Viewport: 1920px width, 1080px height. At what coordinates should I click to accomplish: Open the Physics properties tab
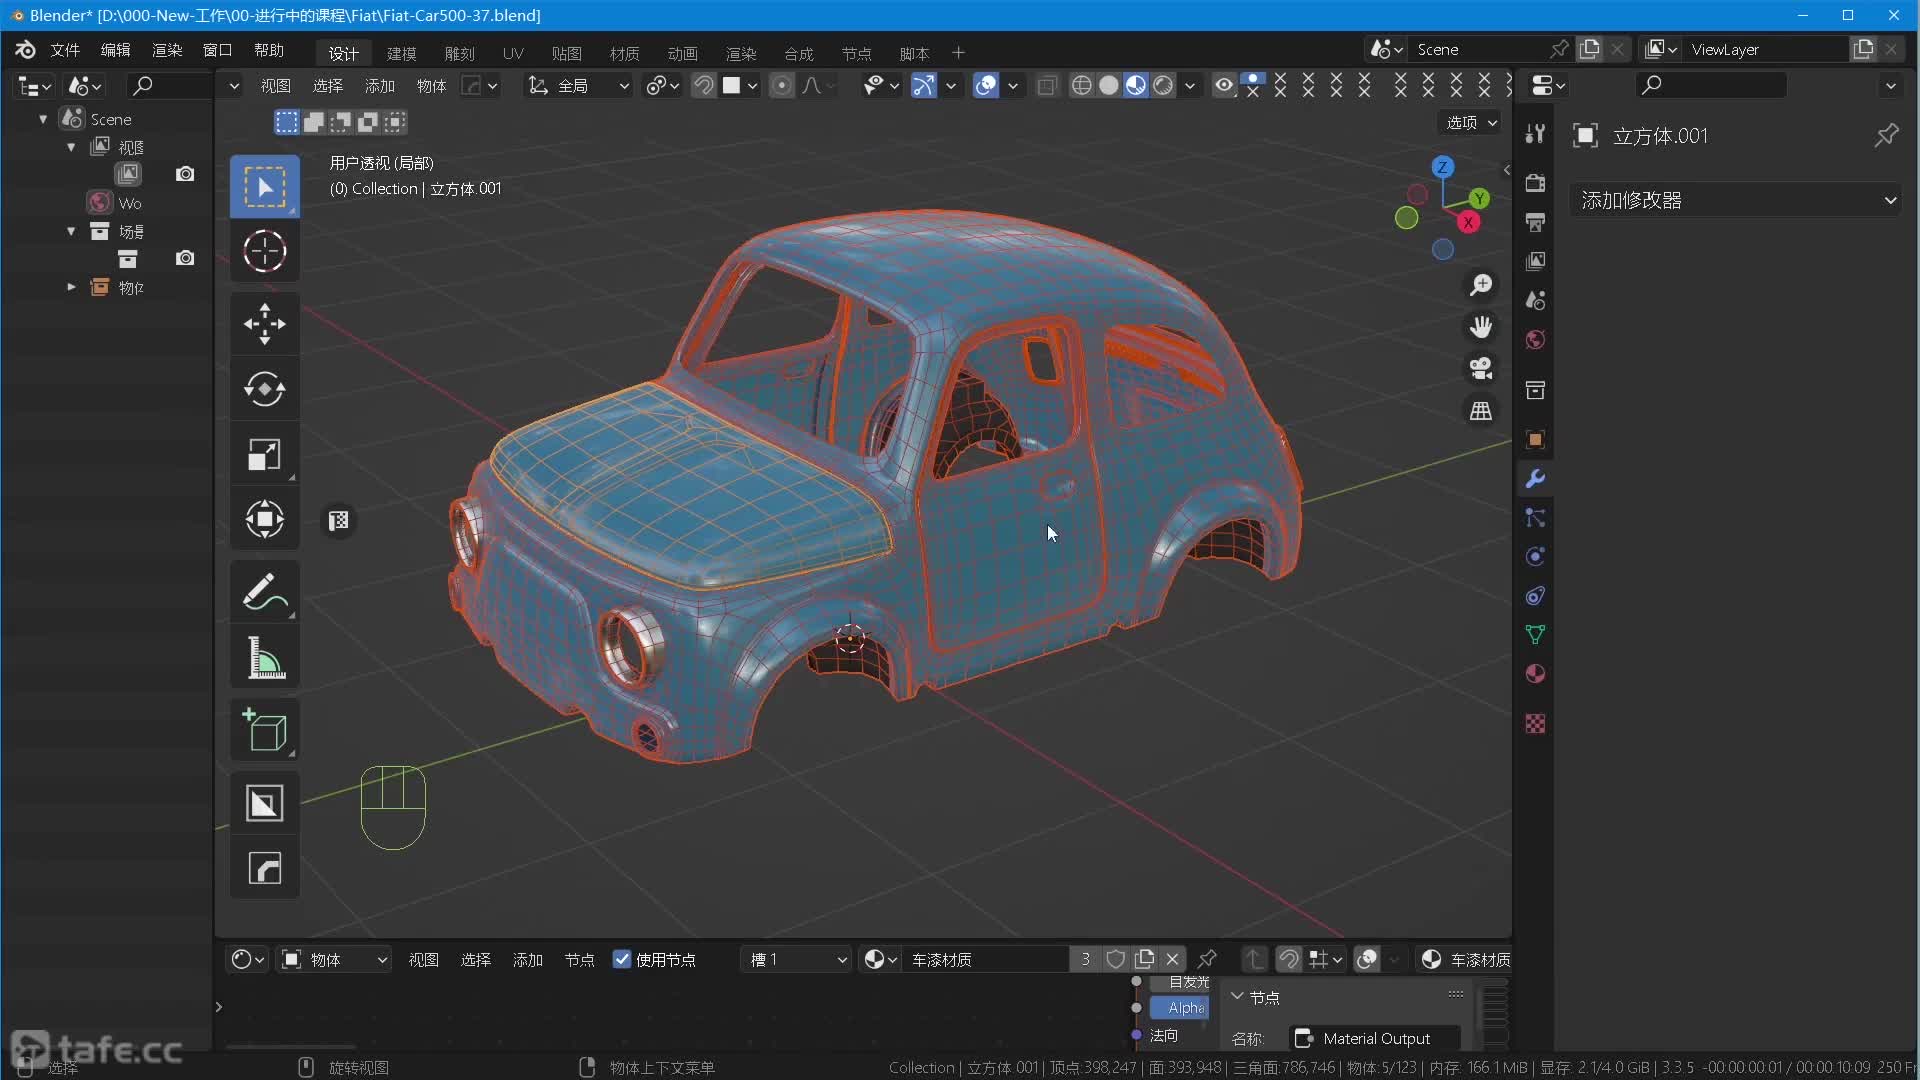point(1535,557)
